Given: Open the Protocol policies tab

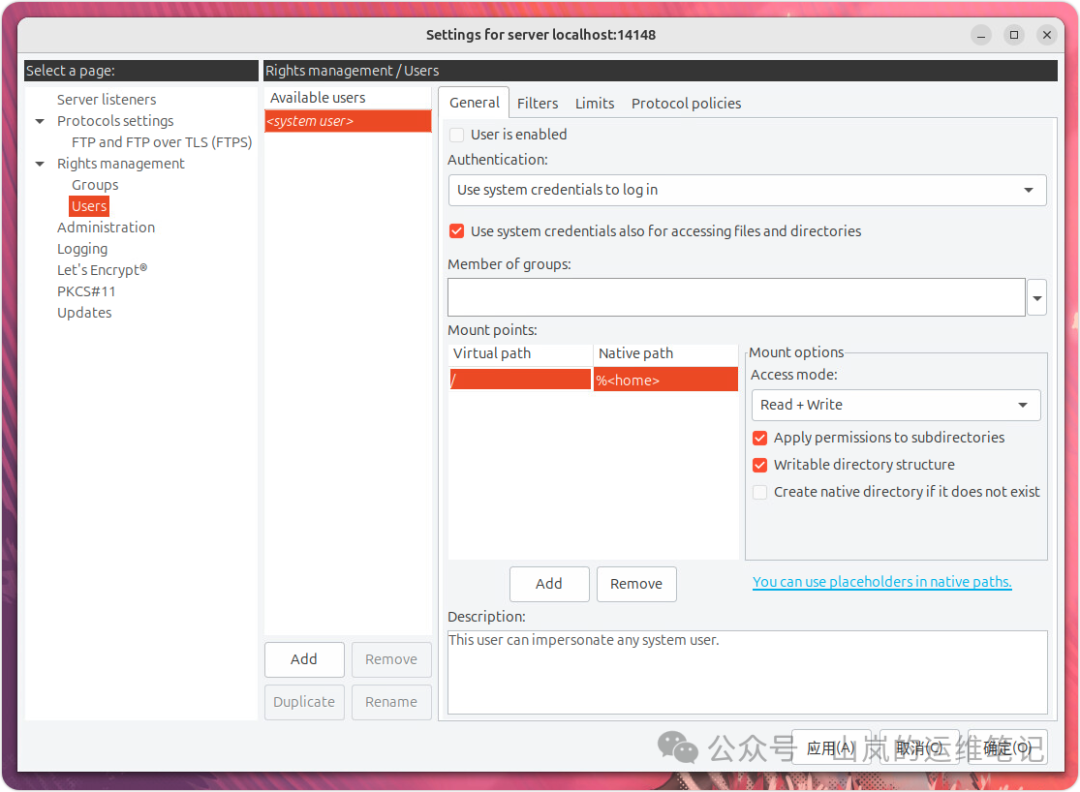Looking at the screenshot, I should click(686, 102).
